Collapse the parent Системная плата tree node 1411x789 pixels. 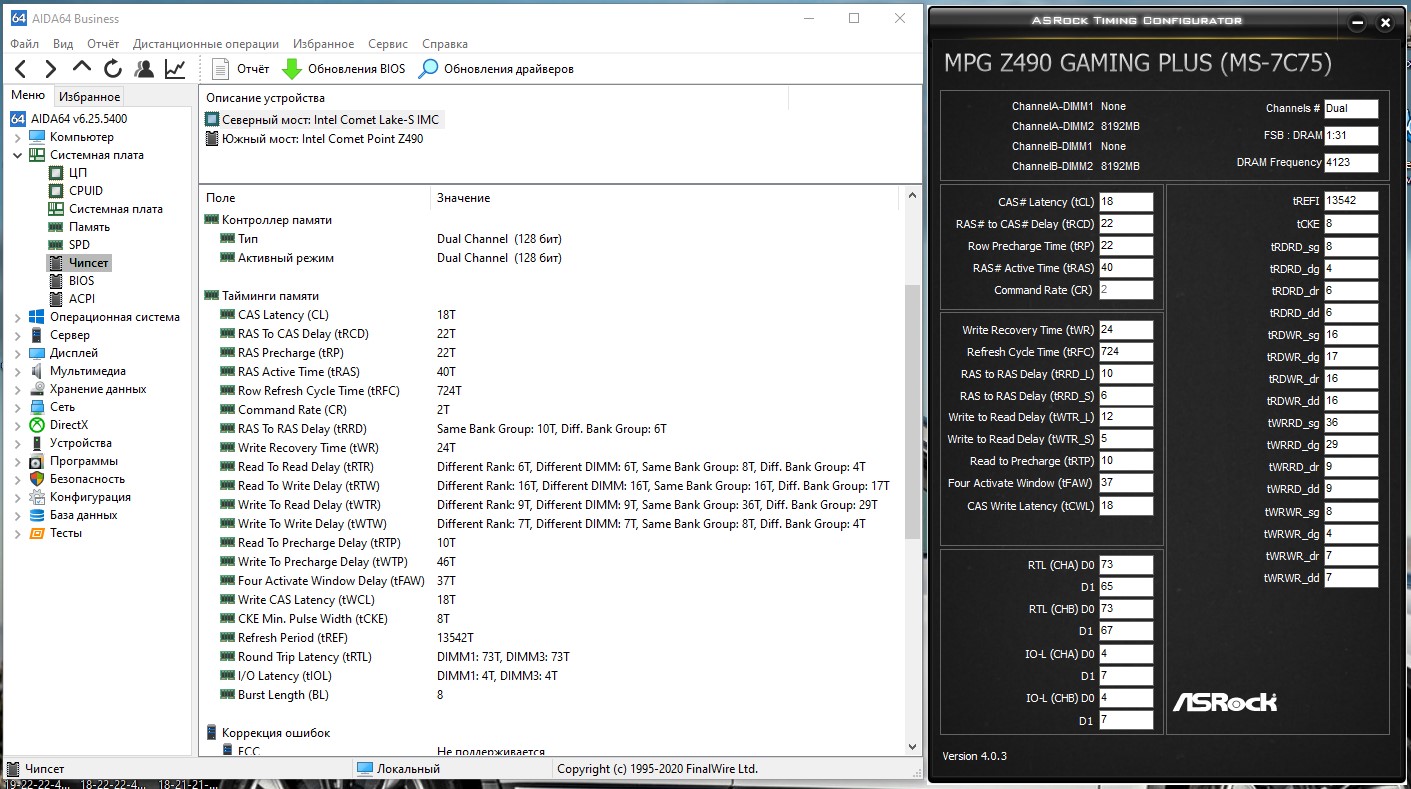17,155
